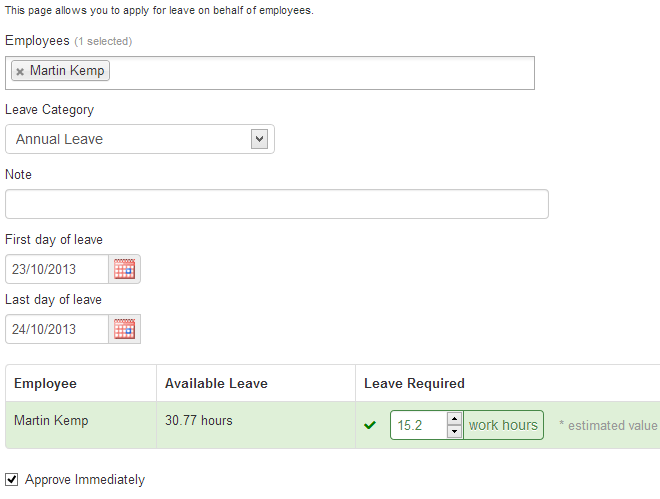Screen dimensions: 660x499
Task: Increase leave hours with up arrow
Action: click(454, 419)
